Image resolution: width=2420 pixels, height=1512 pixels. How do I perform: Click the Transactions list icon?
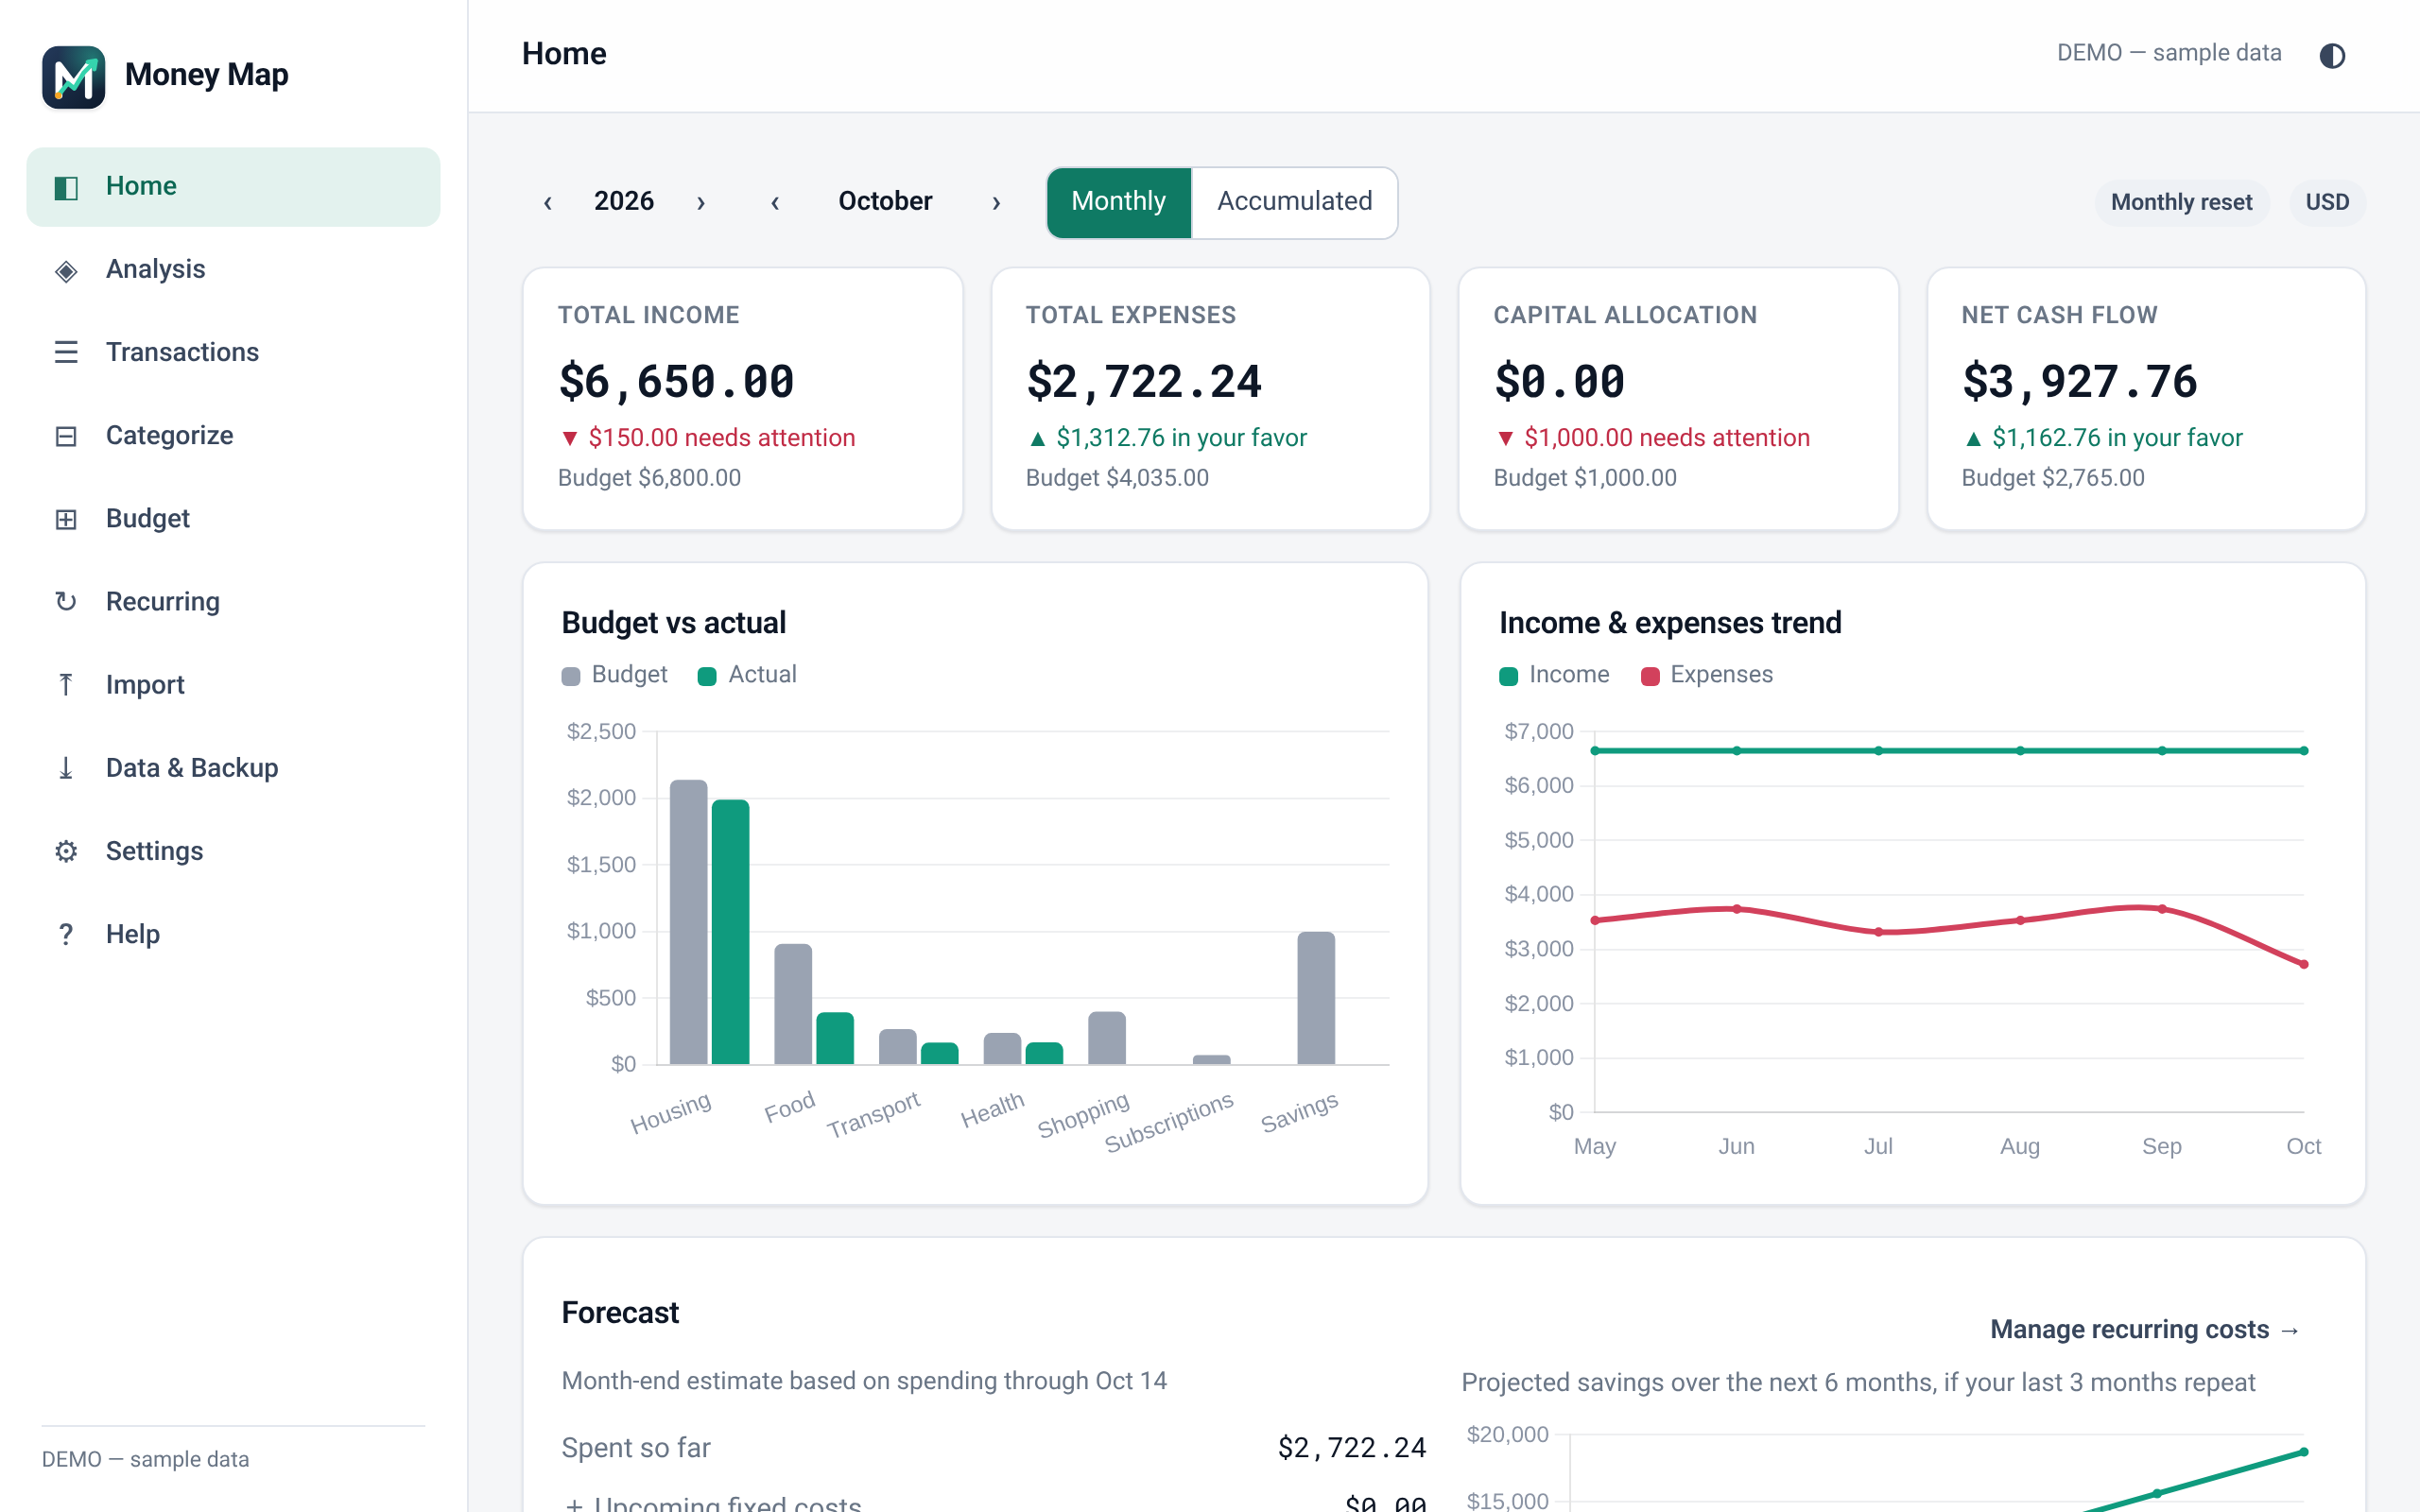pyautogui.click(x=66, y=353)
